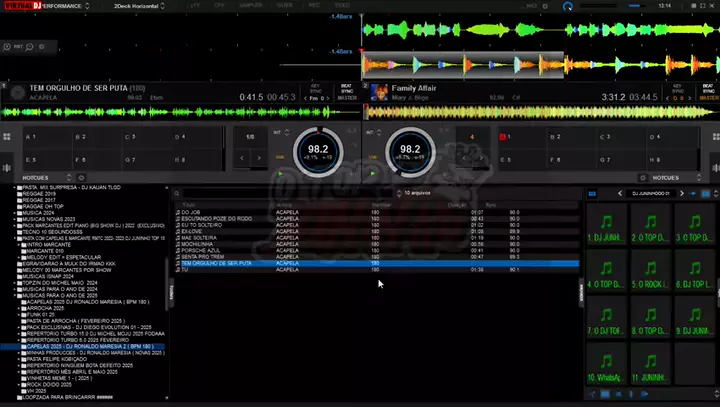Click the browser search field
This screenshot has width=720, height=407.
pyautogui.click(x=287, y=193)
